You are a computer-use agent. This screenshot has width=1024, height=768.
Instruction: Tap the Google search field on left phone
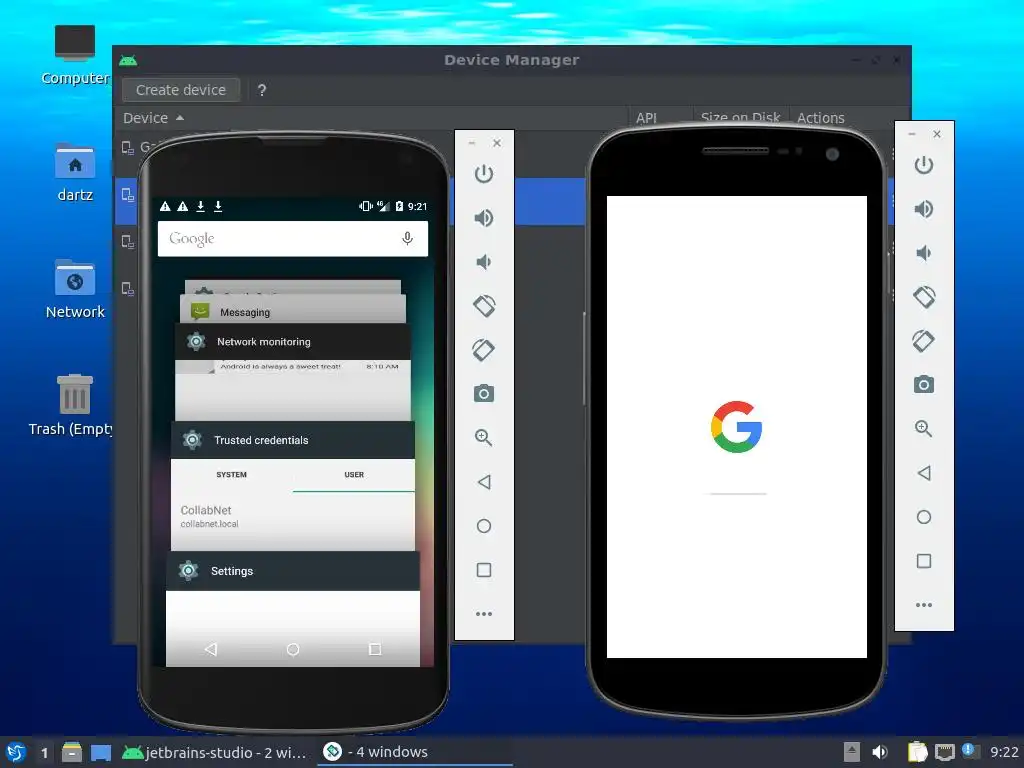(x=293, y=238)
